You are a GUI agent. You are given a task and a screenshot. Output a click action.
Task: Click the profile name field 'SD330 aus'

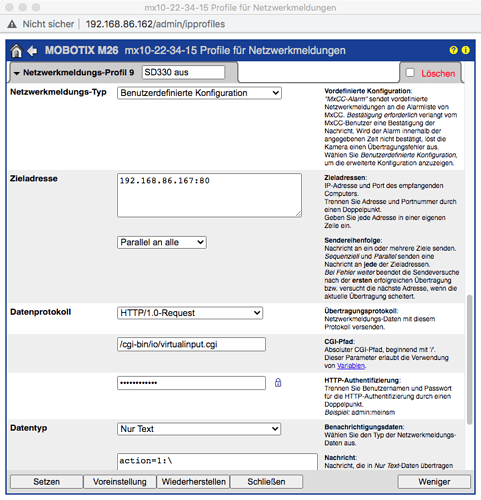(x=183, y=72)
